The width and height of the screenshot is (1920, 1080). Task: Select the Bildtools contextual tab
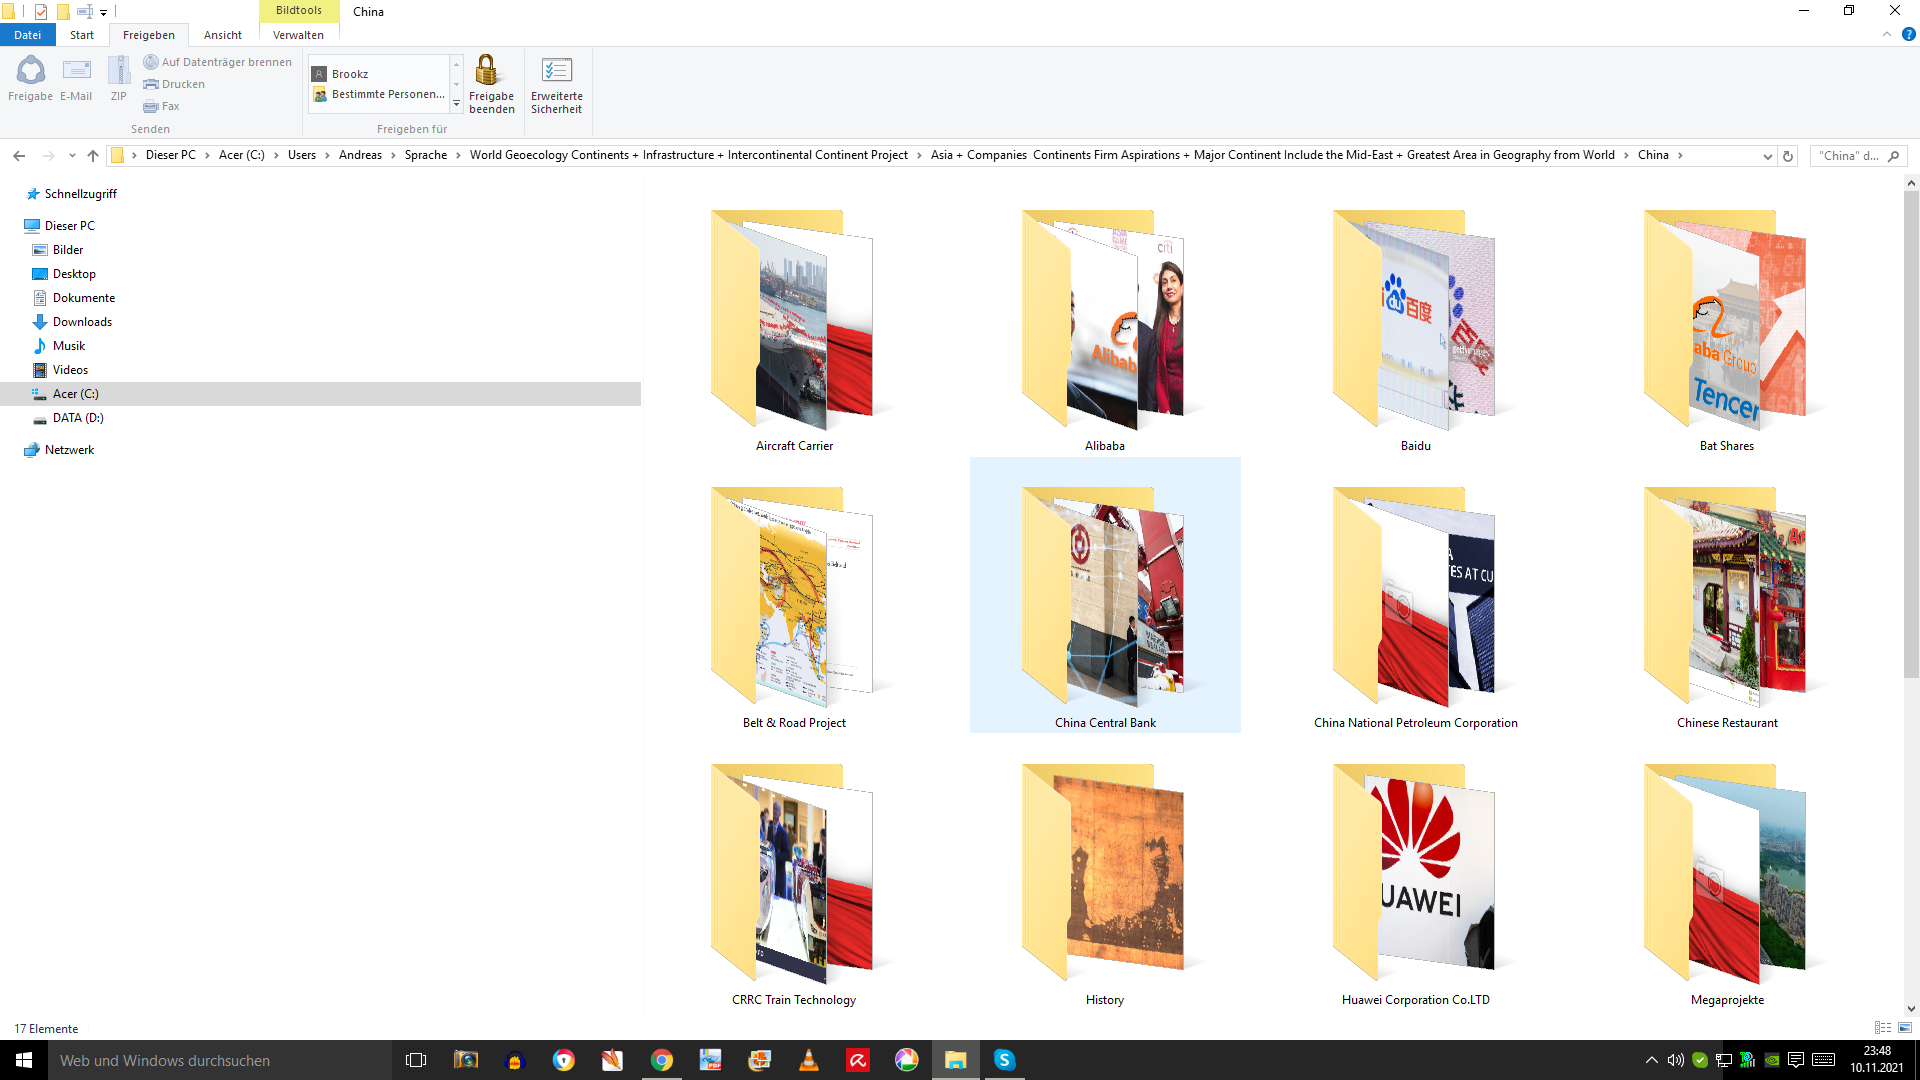click(299, 11)
